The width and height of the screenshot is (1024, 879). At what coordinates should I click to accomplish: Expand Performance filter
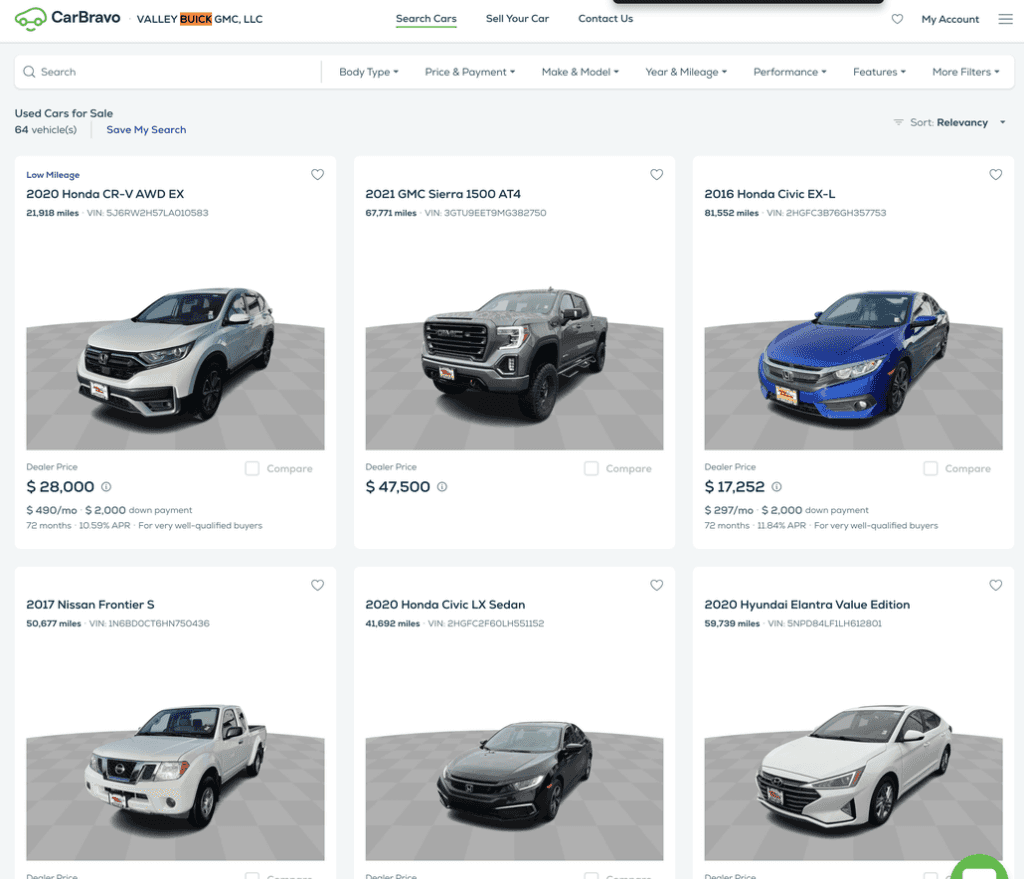790,72
